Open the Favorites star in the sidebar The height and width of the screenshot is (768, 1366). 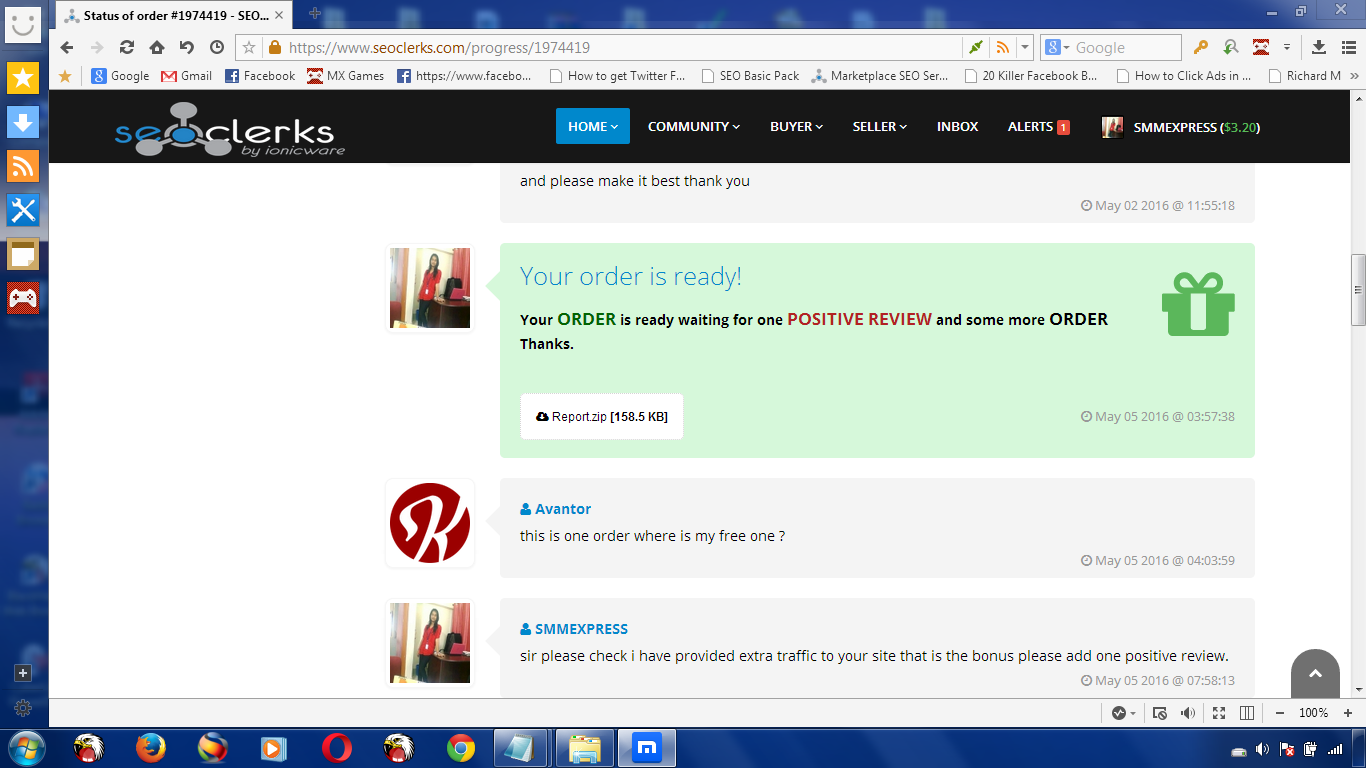(23, 77)
